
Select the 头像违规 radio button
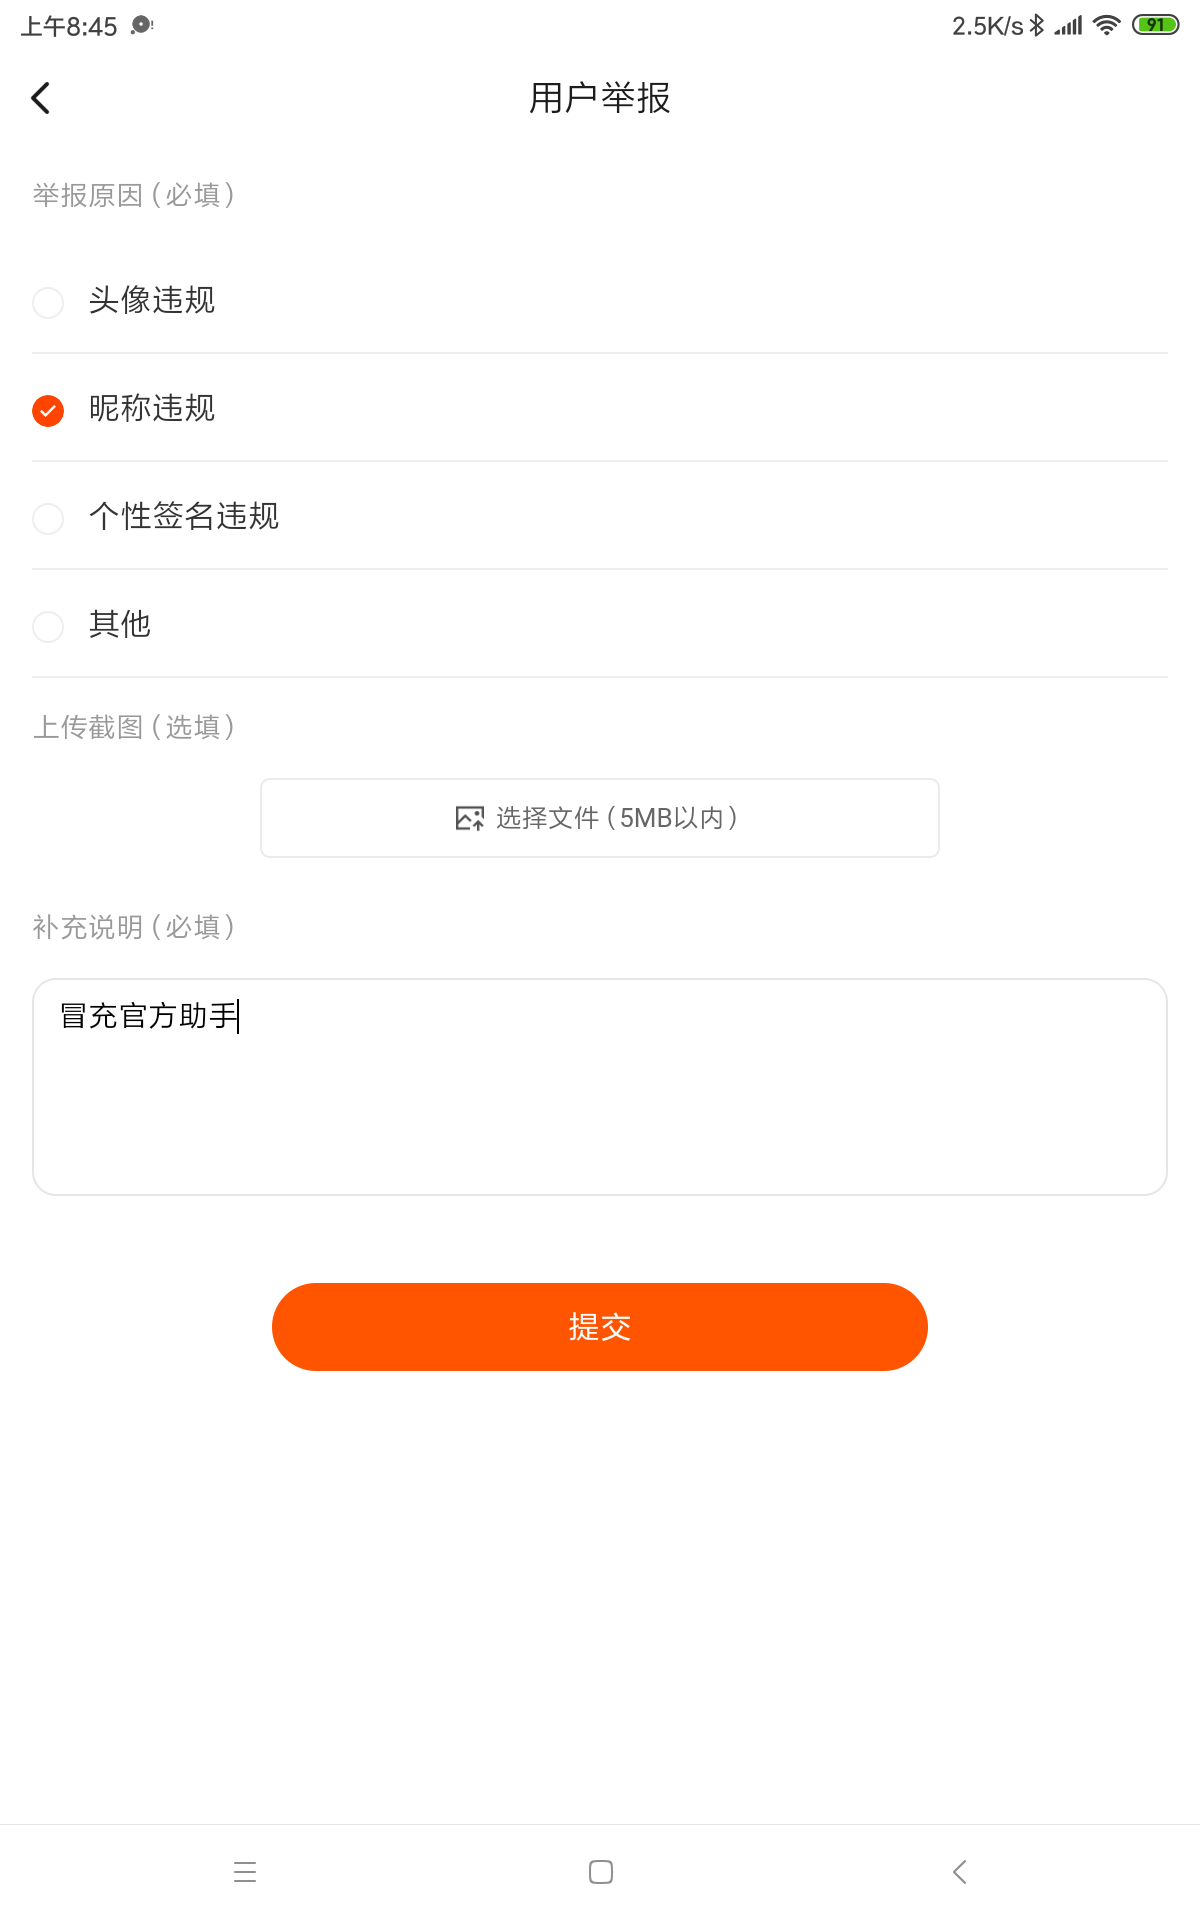(48, 302)
